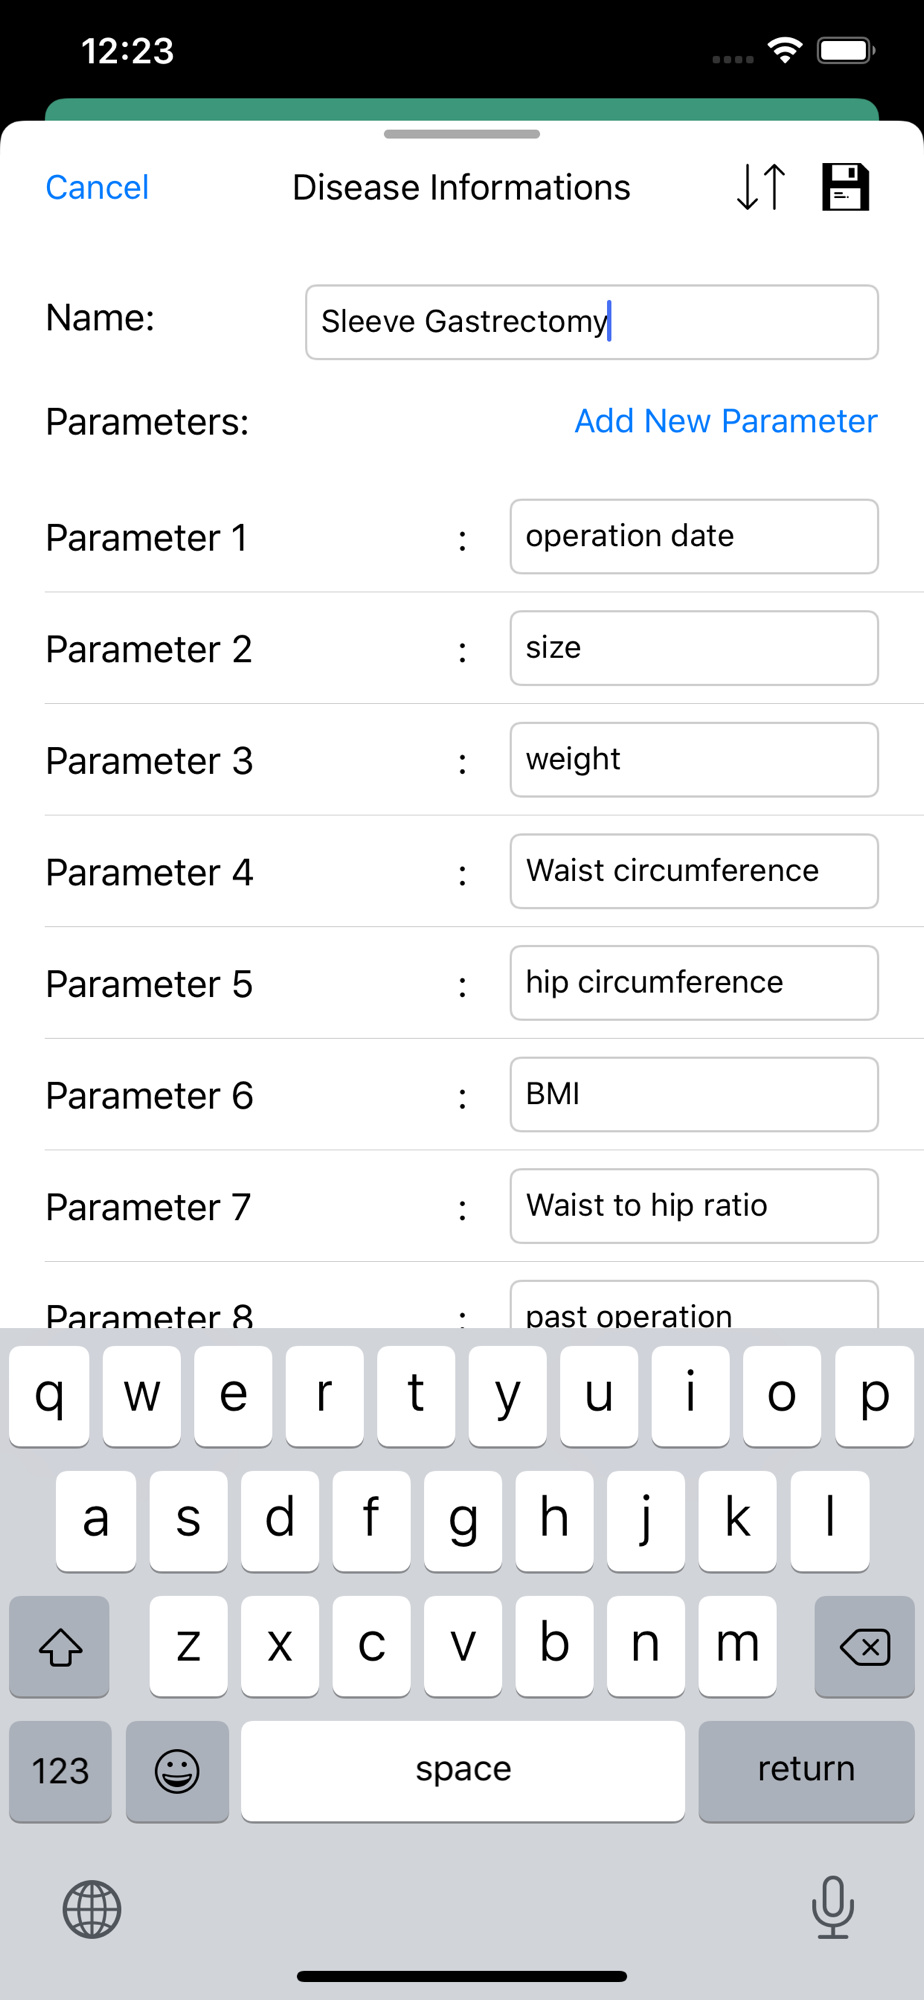Viewport: 924px width, 2000px height.
Task: Select the BMI parameter field
Action: coord(693,1094)
